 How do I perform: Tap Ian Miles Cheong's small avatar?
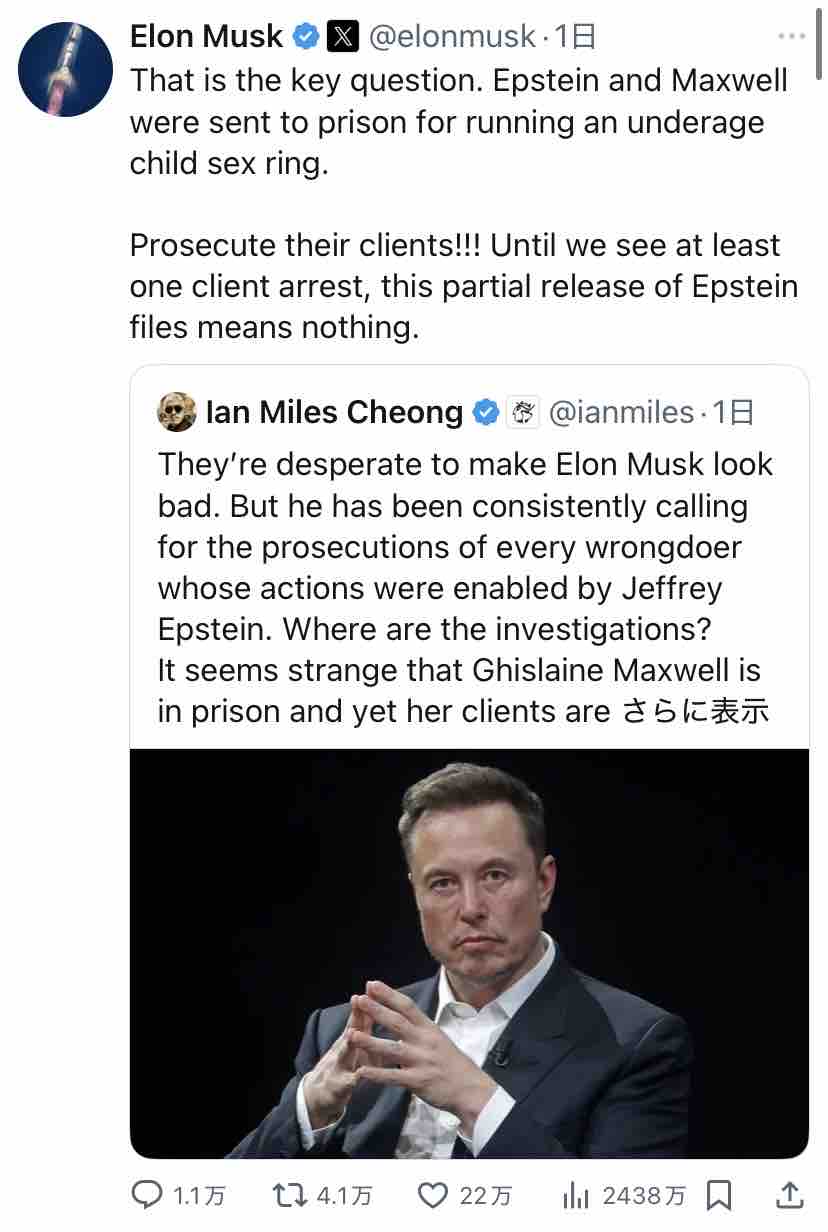coord(177,411)
